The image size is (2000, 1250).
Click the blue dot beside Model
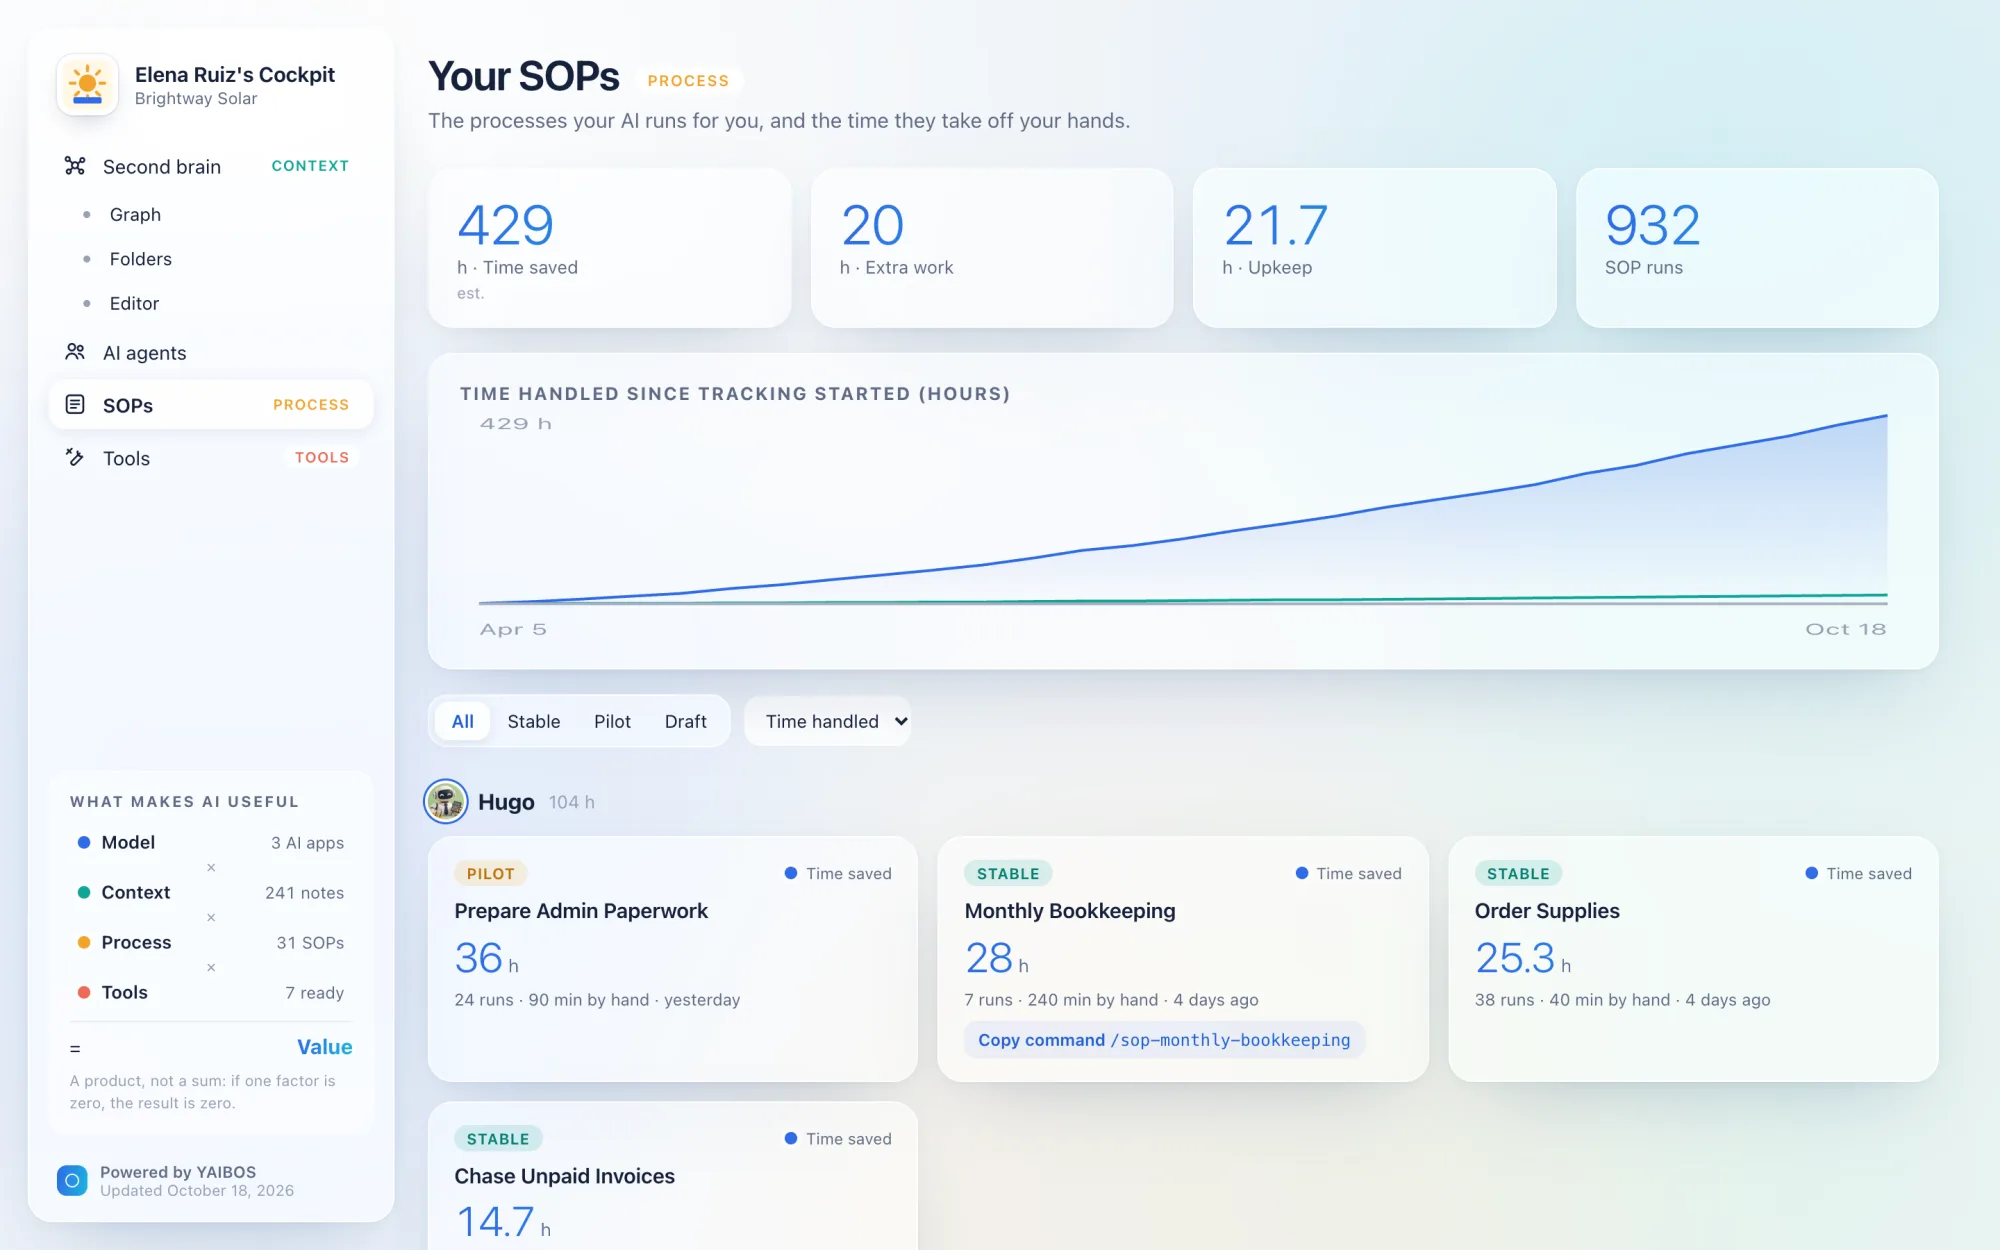[x=84, y=842]
